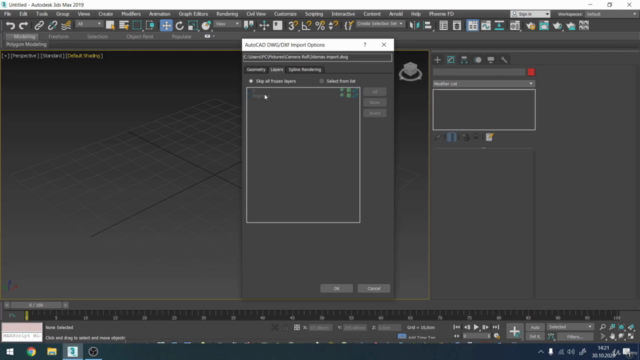The height and width of the screenshot is (360, 640).
Task: Toggle Key Mode icon beside frame field
Action: coord(457,336)
